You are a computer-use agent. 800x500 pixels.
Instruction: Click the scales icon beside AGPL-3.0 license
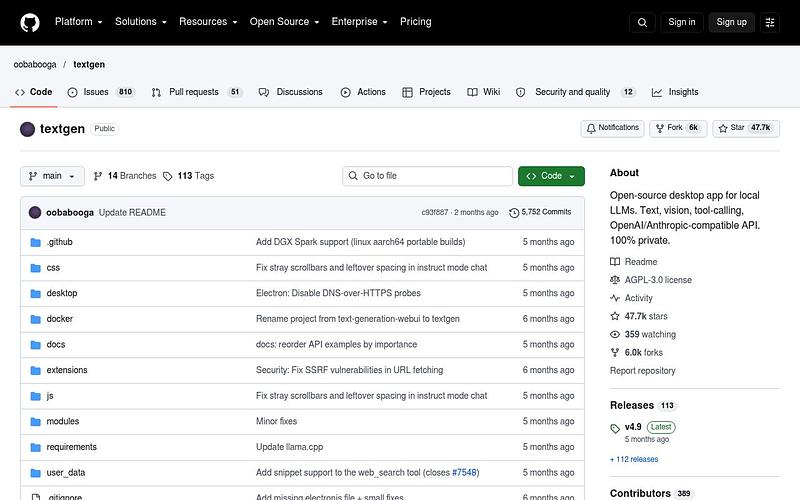click(x=615, y=280)
